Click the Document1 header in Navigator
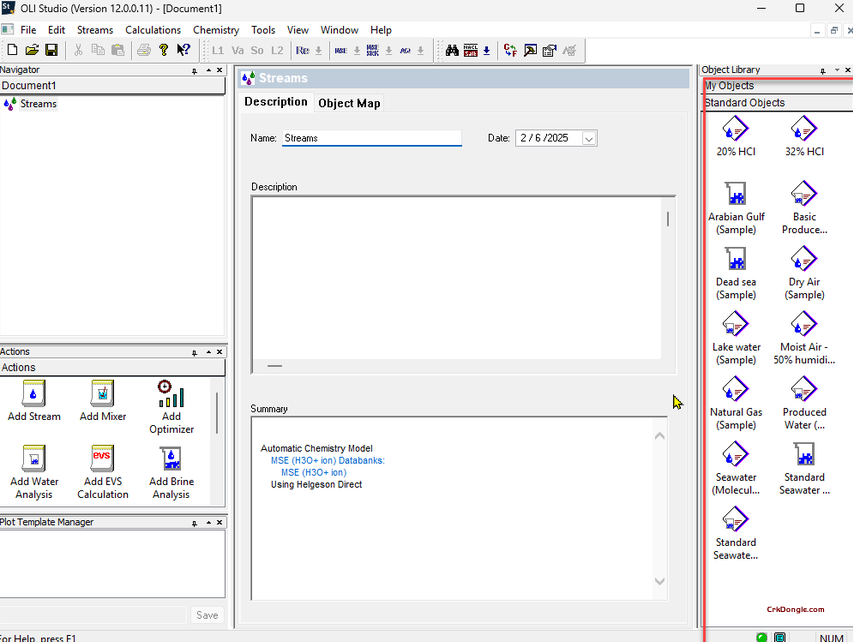The image size is (853, 642). pos(112,85)
